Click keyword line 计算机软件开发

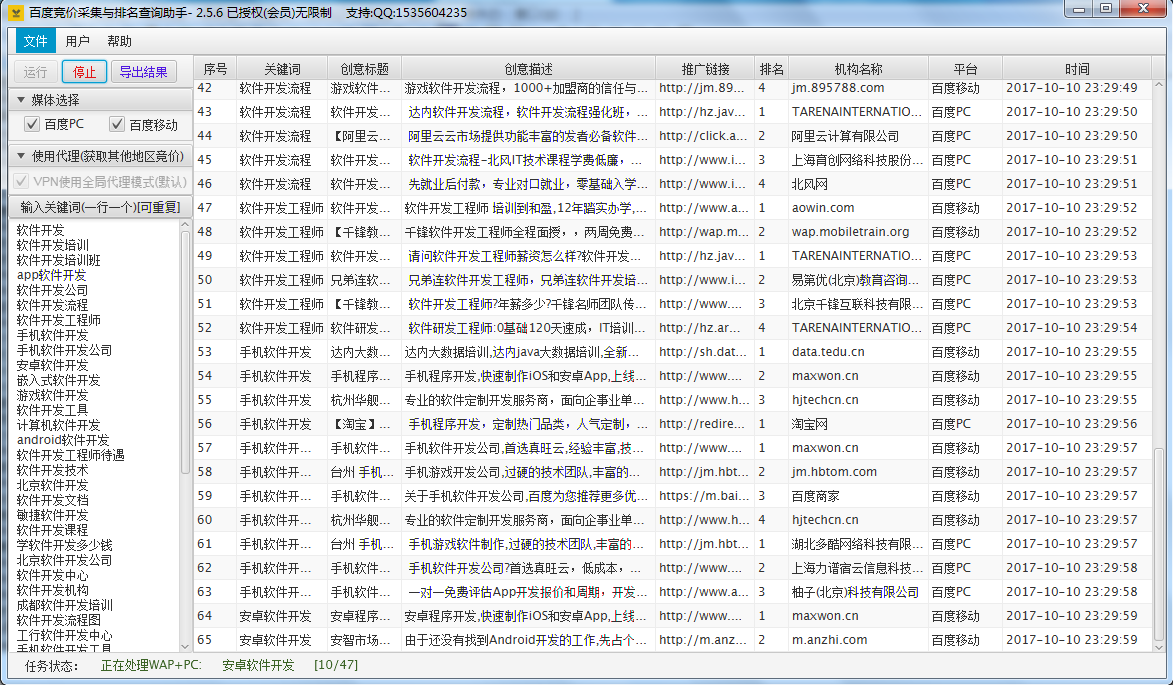pyautogui.click(x=58, y=425)
